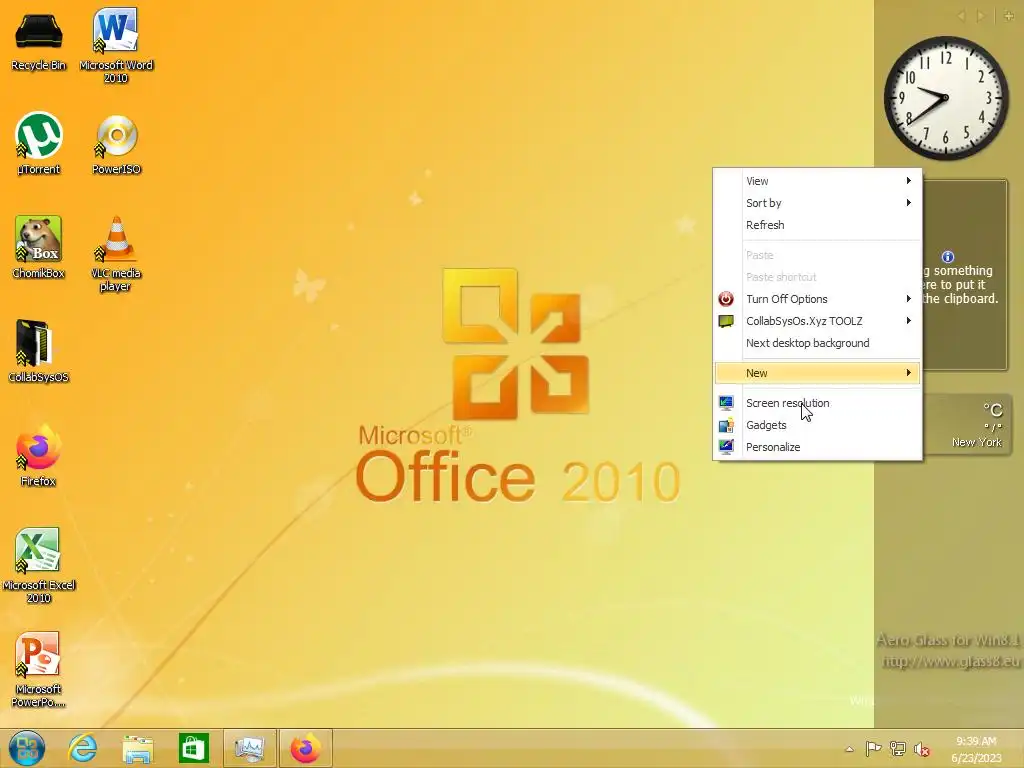Open the taskbar date and time
1024x768 pixels.
pos(976,749)
